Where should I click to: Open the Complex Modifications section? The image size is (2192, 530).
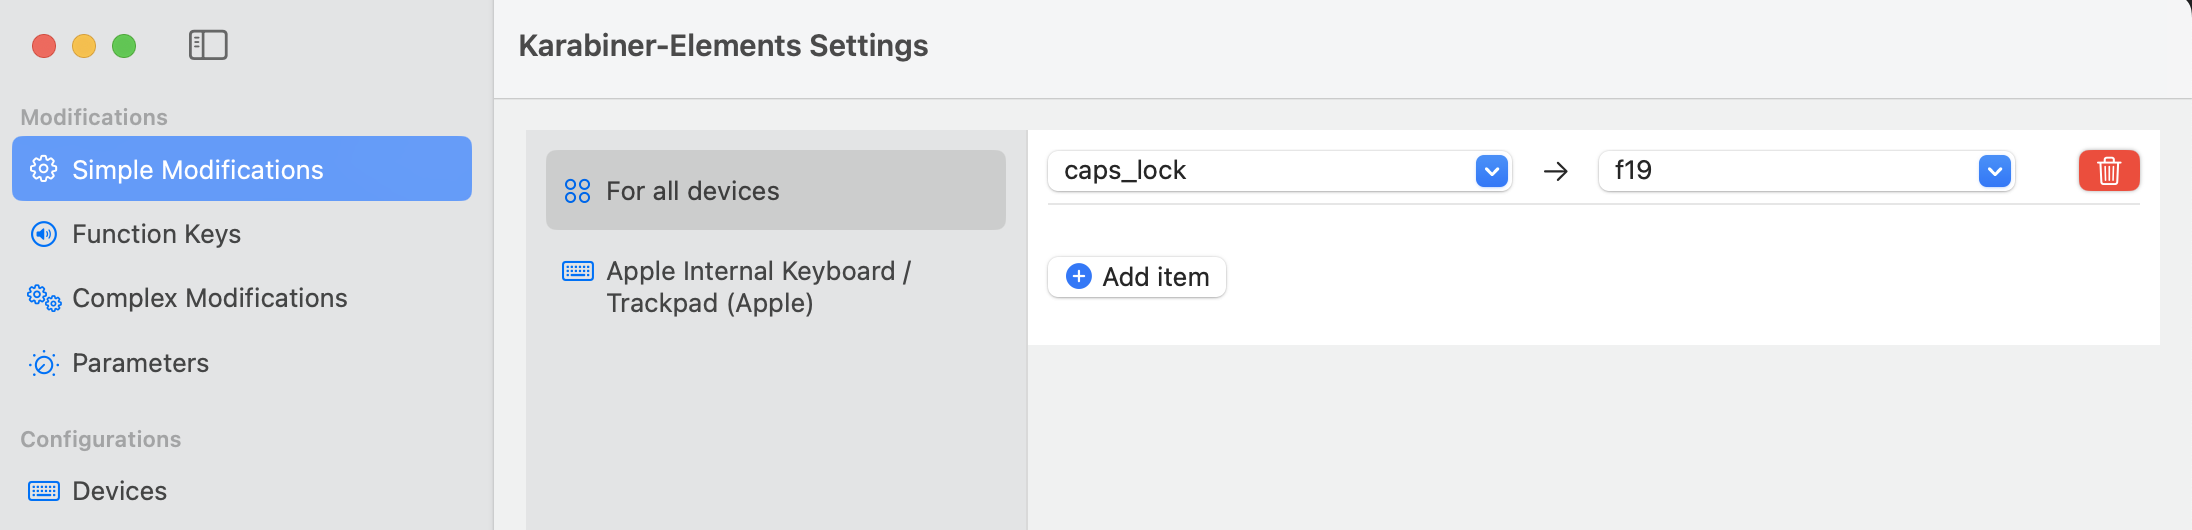coord(210,298)
